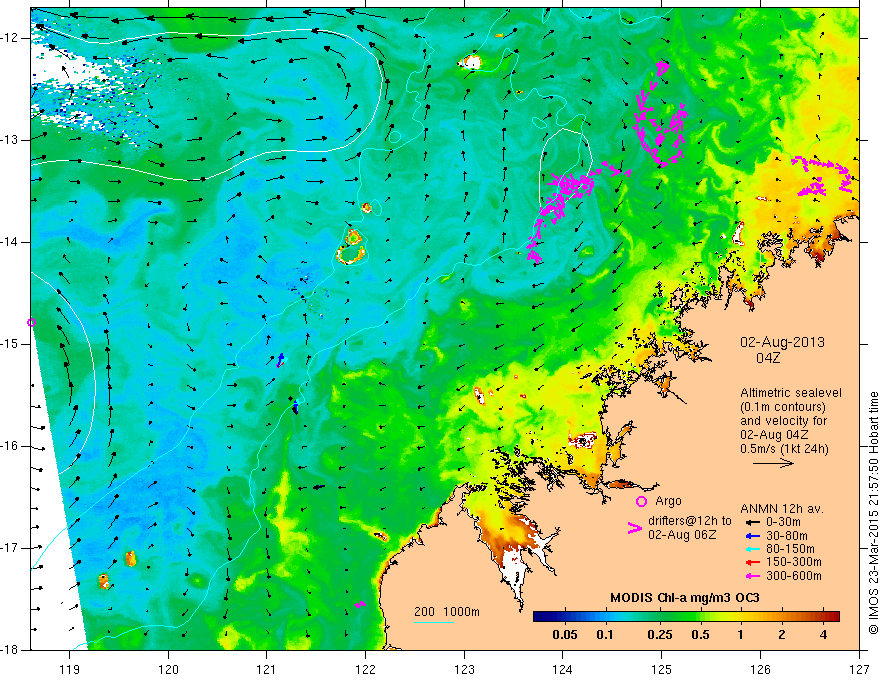The height and width of the screenshot is (680, 880).
Task: Click the longitude axis label '125'
Action: click(x=662, y=669)
